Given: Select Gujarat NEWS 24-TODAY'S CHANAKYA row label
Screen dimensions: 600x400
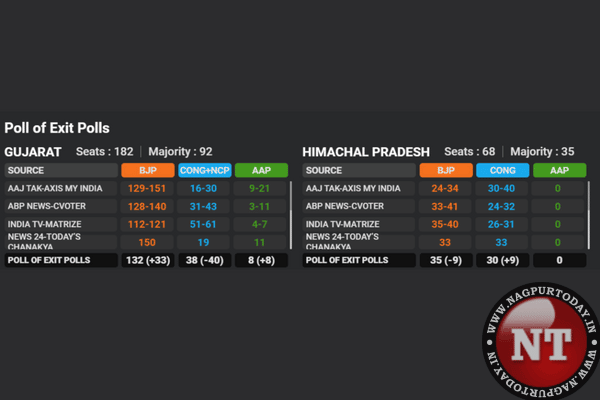Looking at the screenshot, I should click(44, 242).
